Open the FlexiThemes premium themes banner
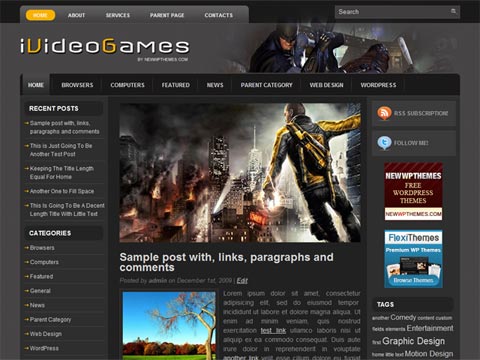 [x=413, y=259]
